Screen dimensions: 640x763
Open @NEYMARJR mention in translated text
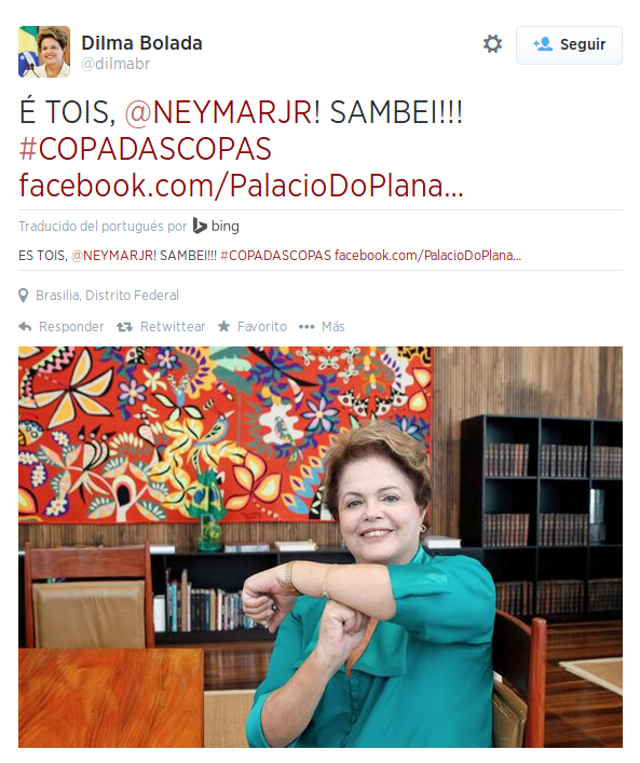pos(113,255)
